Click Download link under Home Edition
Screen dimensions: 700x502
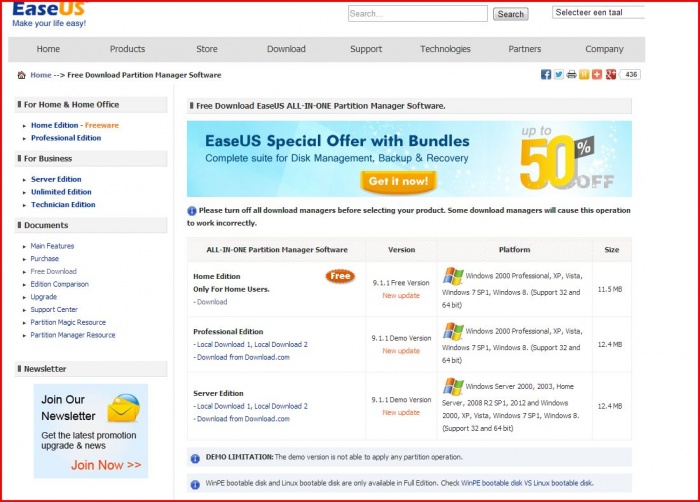click(212, 302)
